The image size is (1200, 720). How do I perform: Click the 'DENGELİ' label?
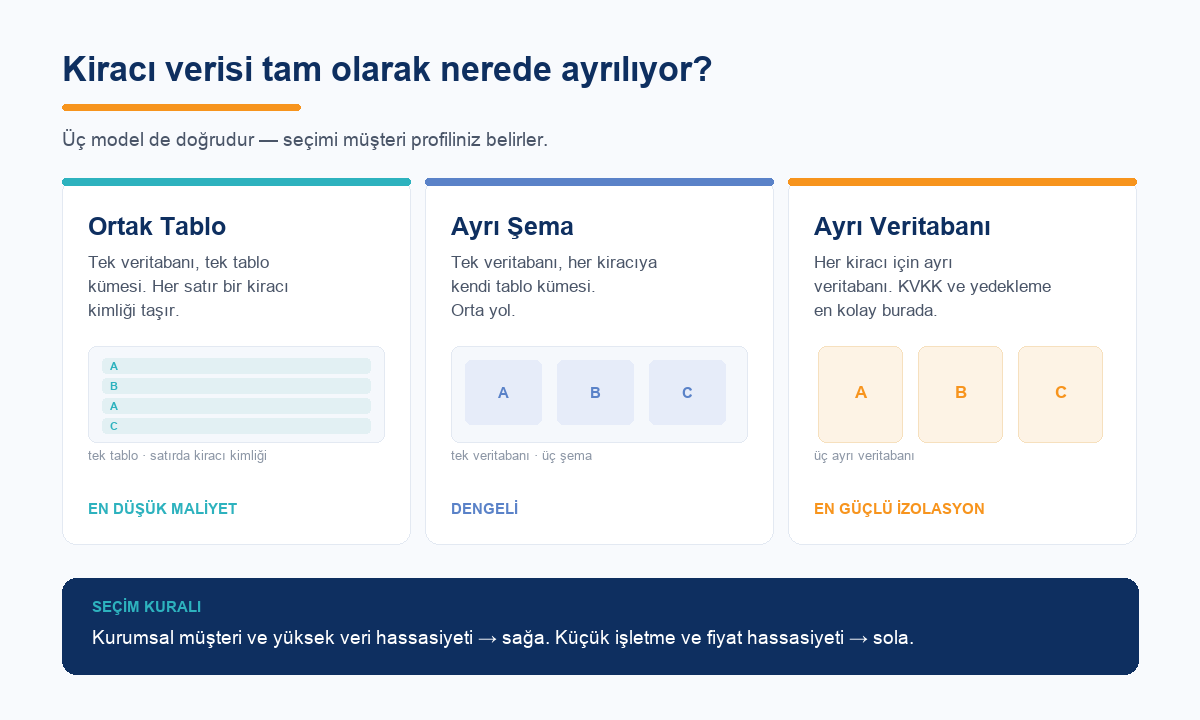click(x=484, y=509)
